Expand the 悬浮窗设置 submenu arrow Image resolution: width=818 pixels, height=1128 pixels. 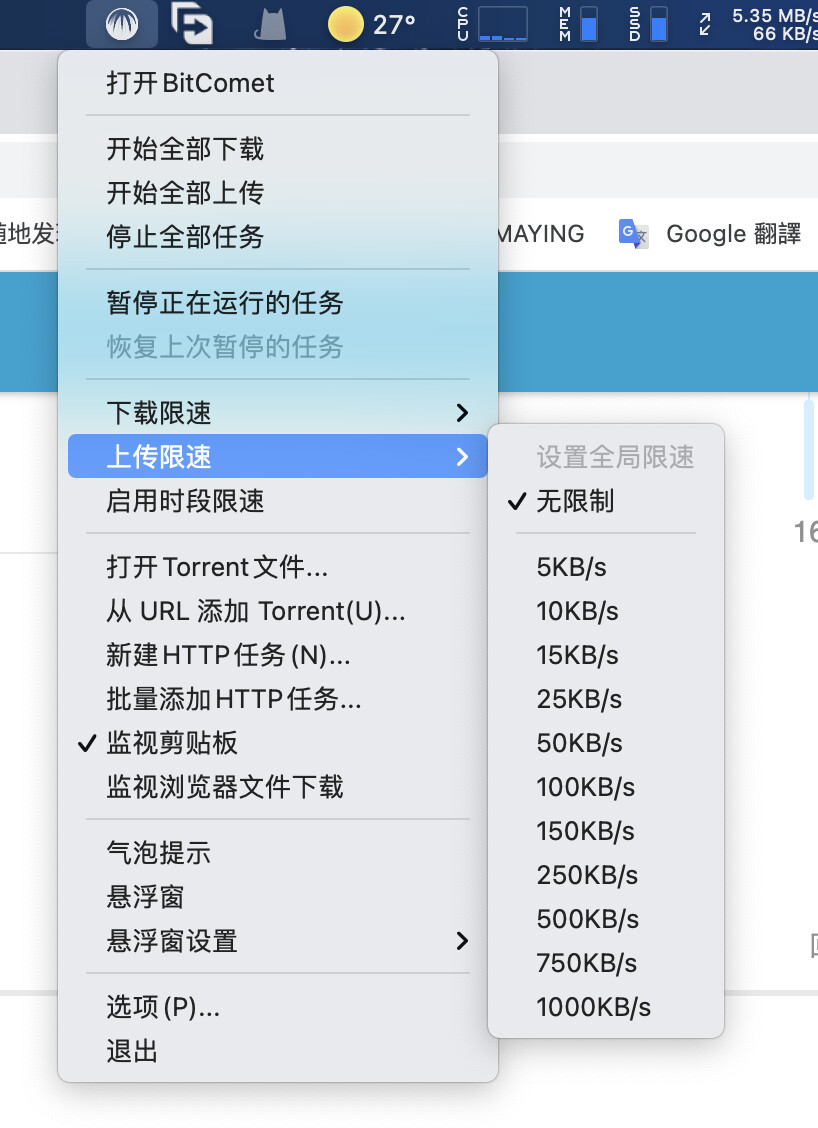click(x=462, y=941)
